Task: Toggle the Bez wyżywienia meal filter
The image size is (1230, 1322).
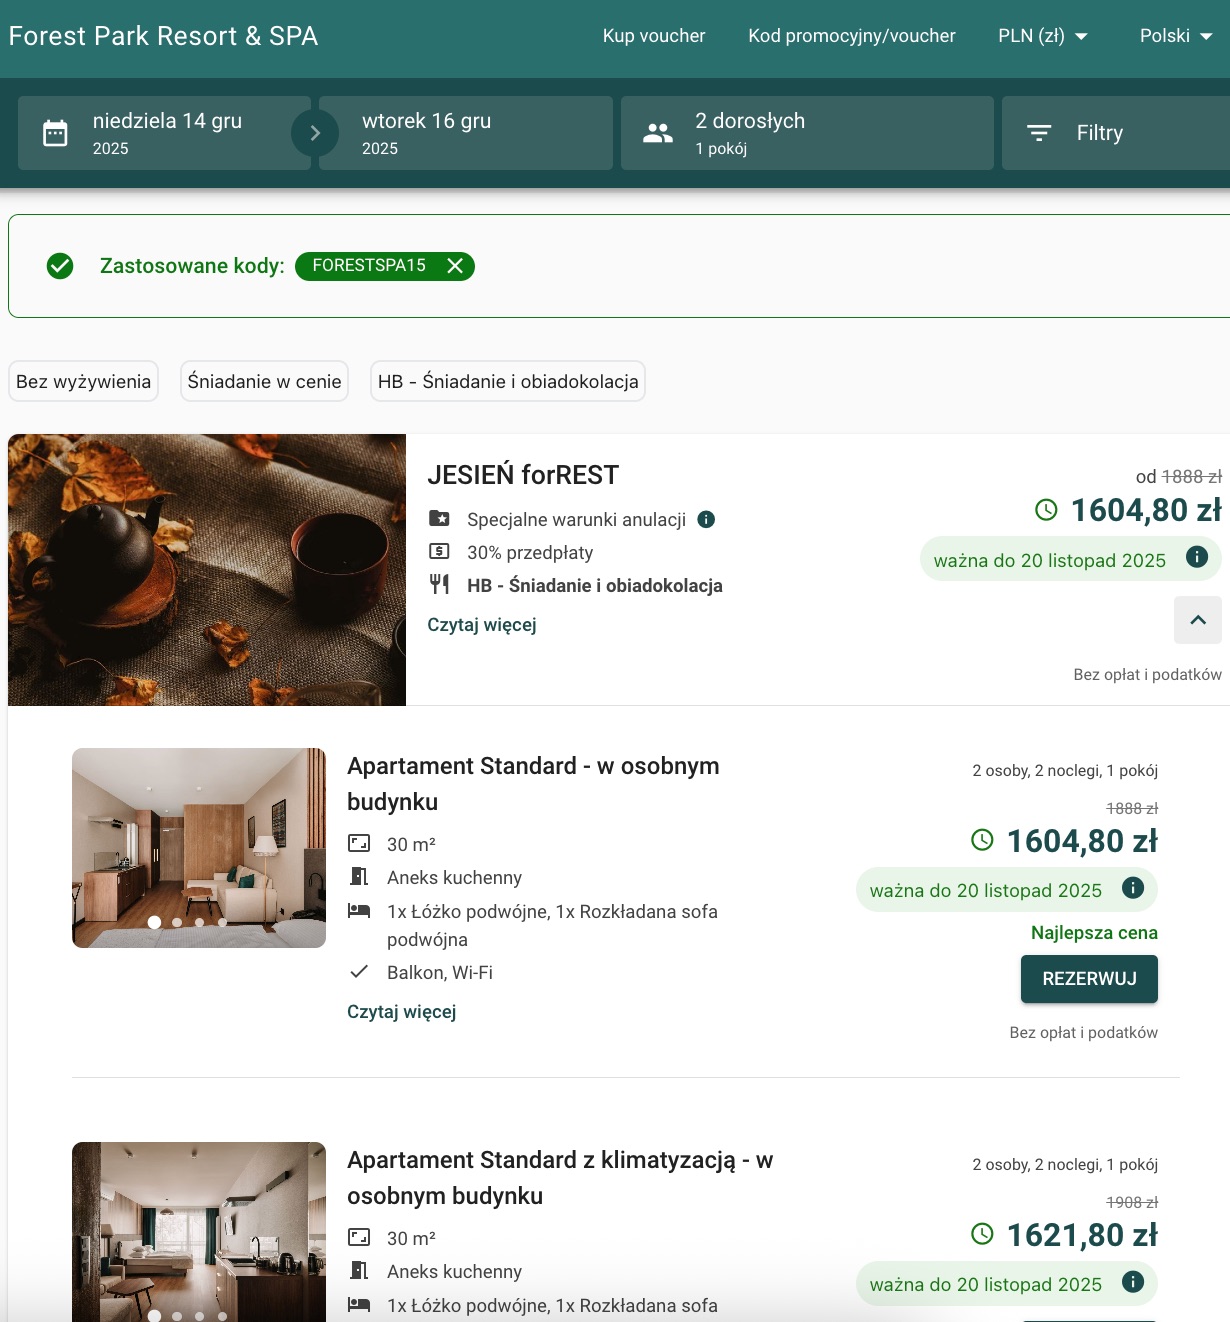Action: click(x=83, y=381)
